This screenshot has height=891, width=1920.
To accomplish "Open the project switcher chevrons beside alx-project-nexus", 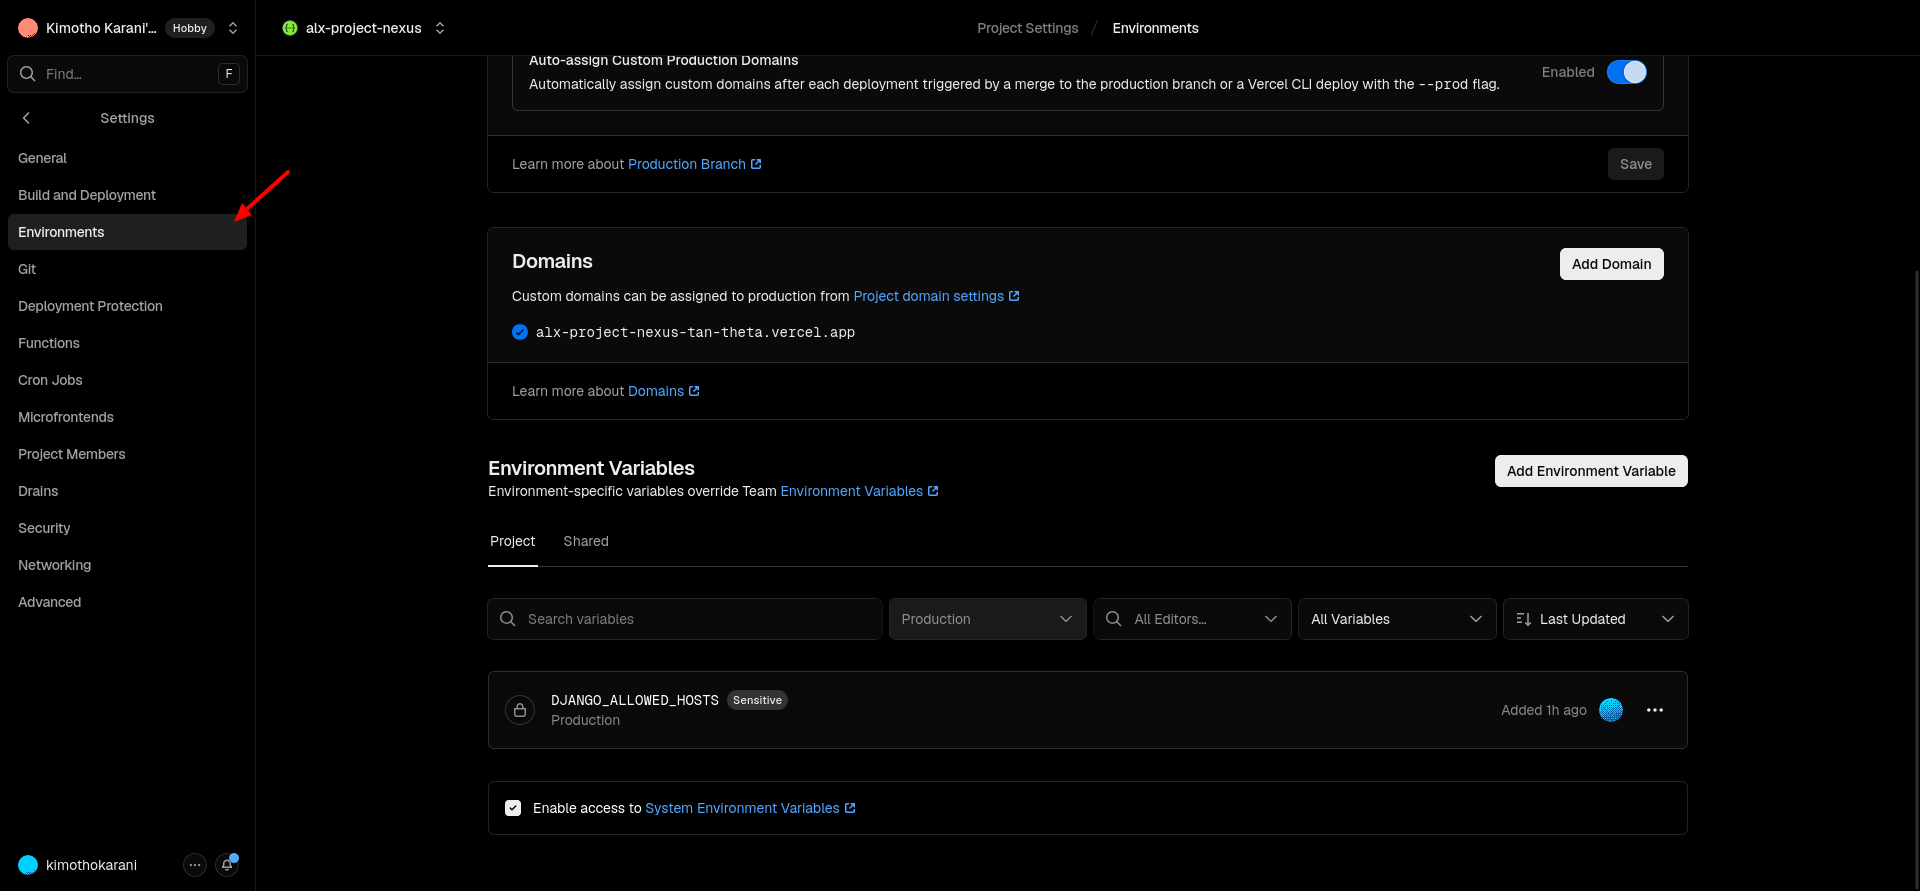I will [x=440, y=28].
